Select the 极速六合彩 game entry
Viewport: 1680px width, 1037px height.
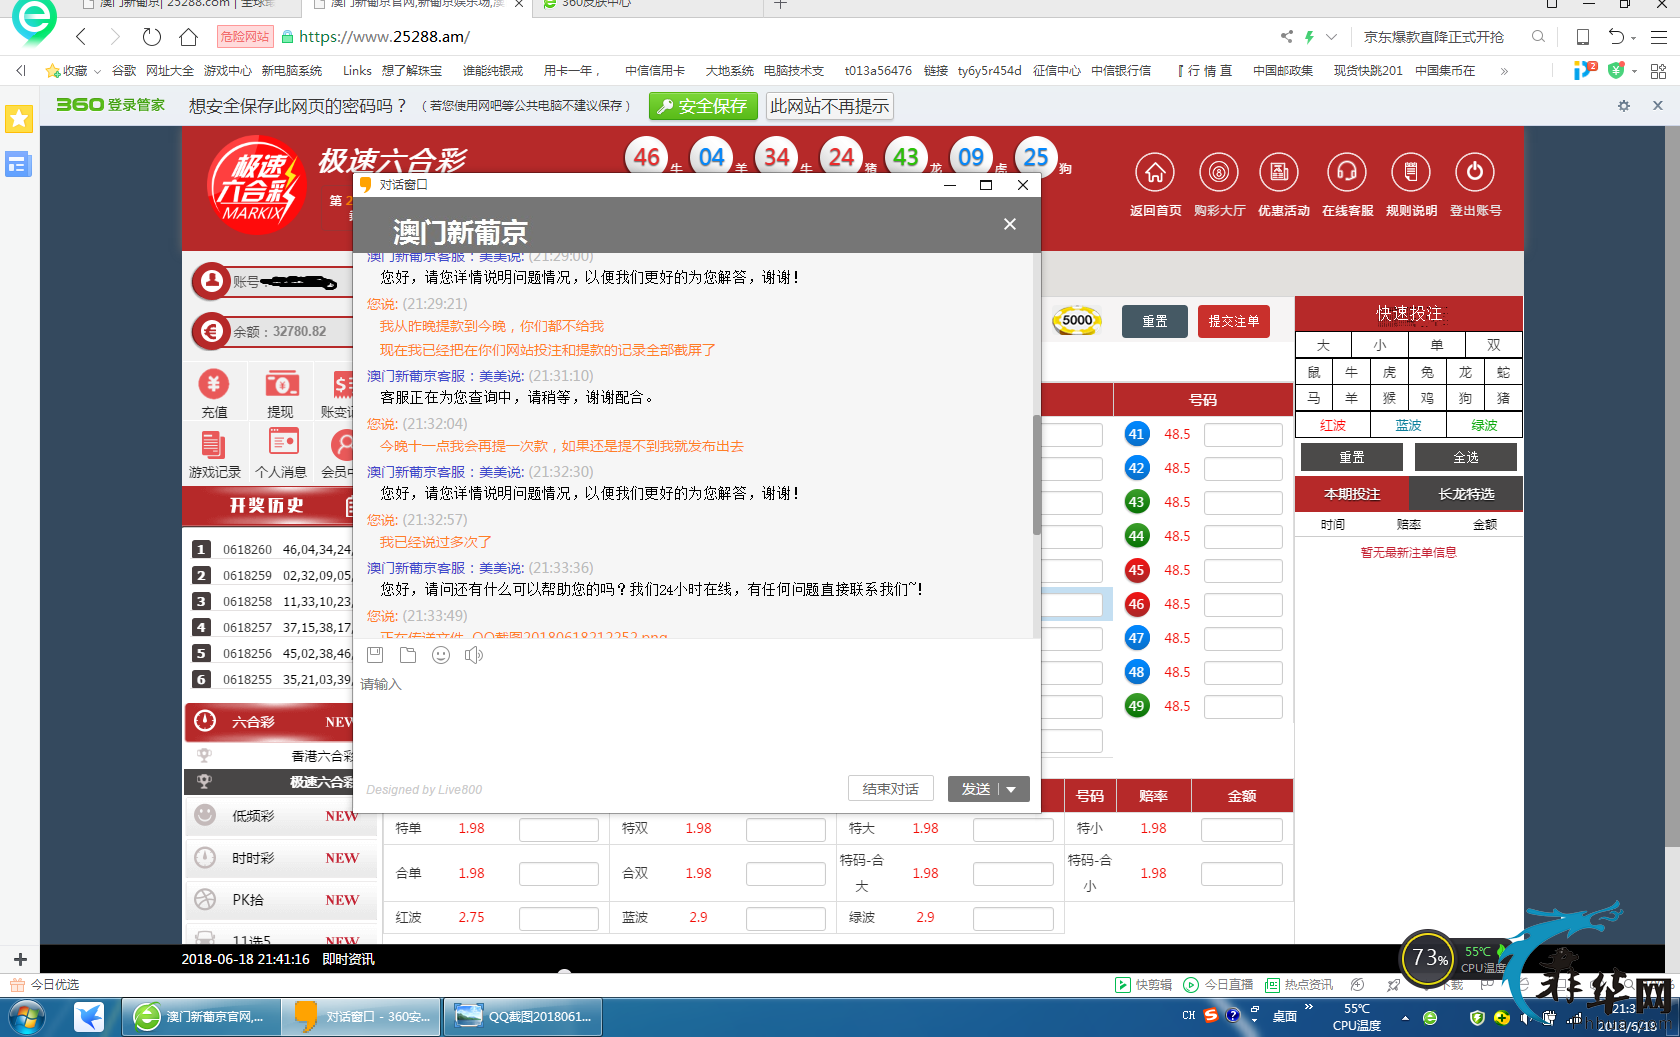(x=270, y=782)
